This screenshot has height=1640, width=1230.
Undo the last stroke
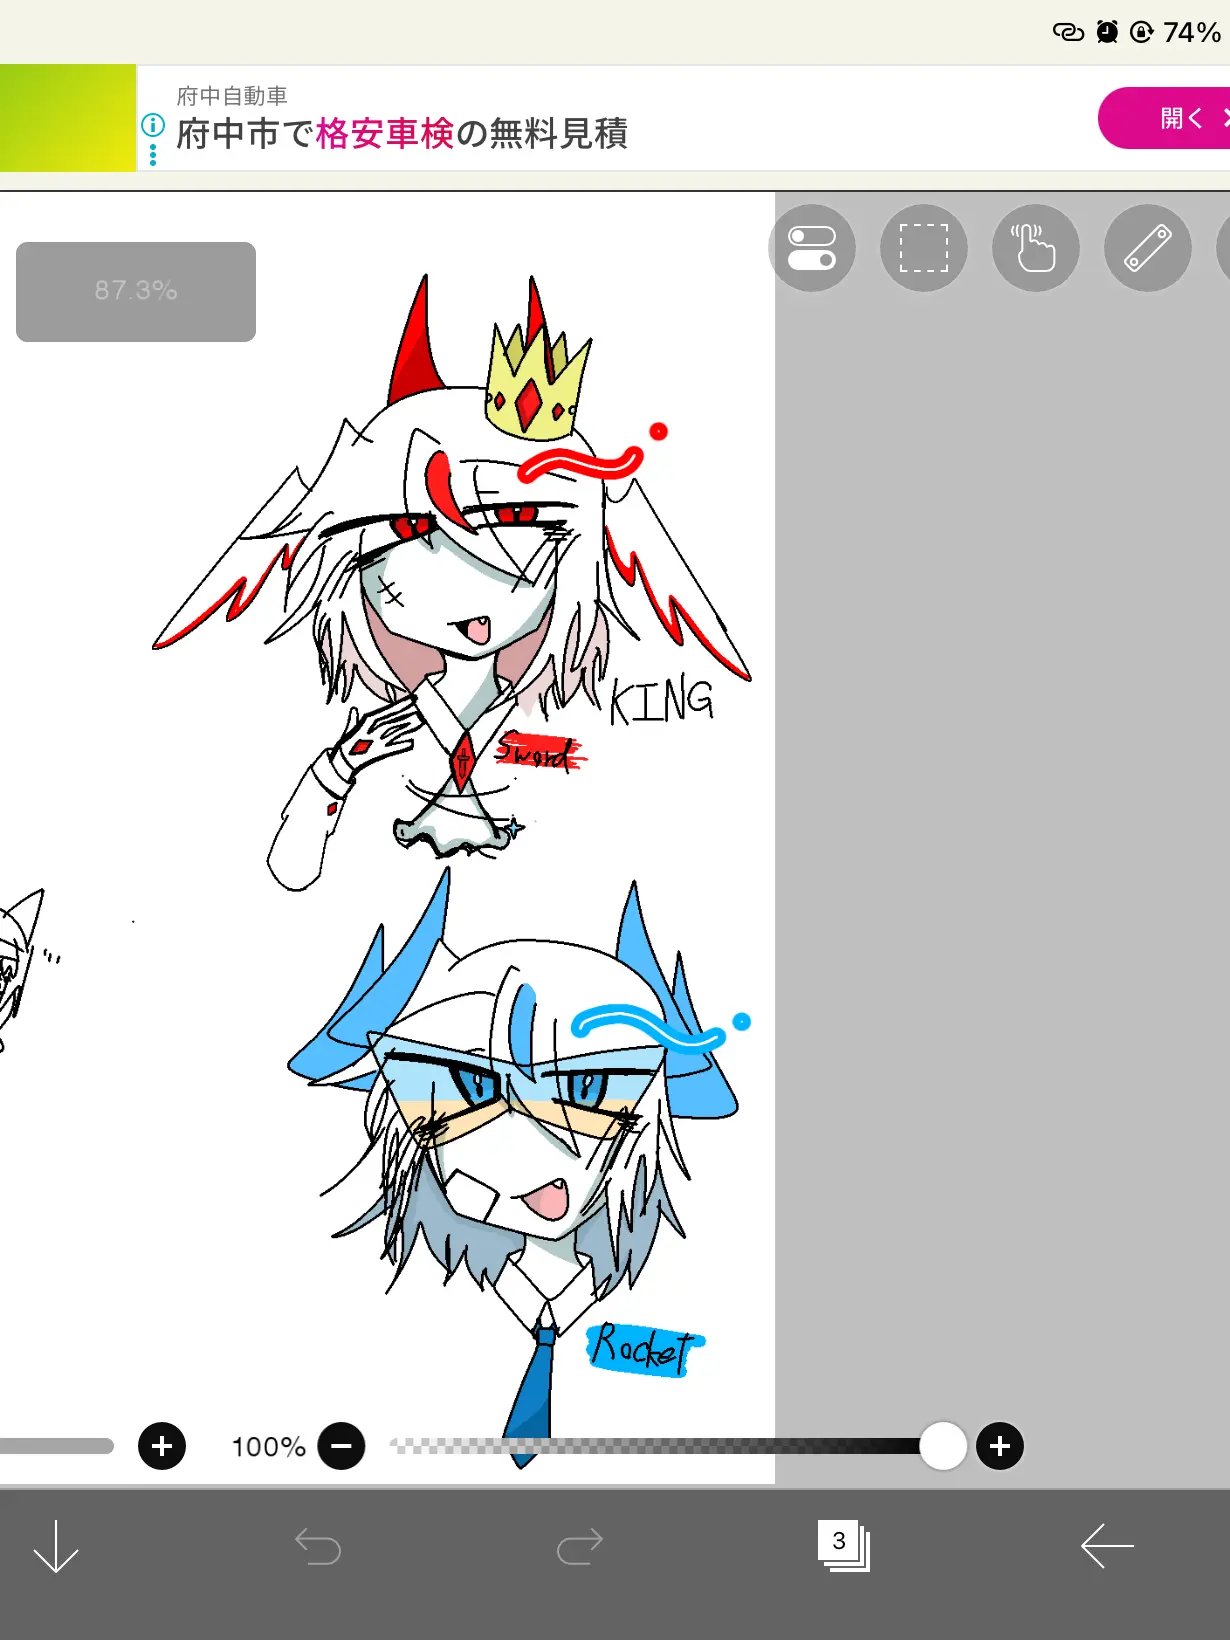[x=318, y=1546]
